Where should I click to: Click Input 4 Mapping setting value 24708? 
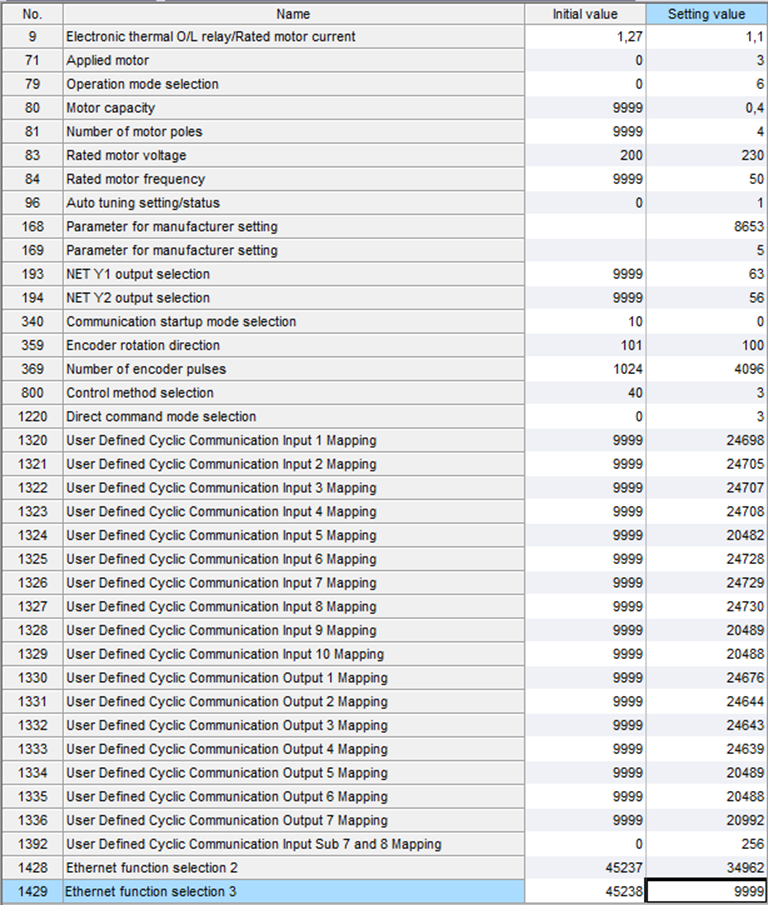[x=706, y=511]
